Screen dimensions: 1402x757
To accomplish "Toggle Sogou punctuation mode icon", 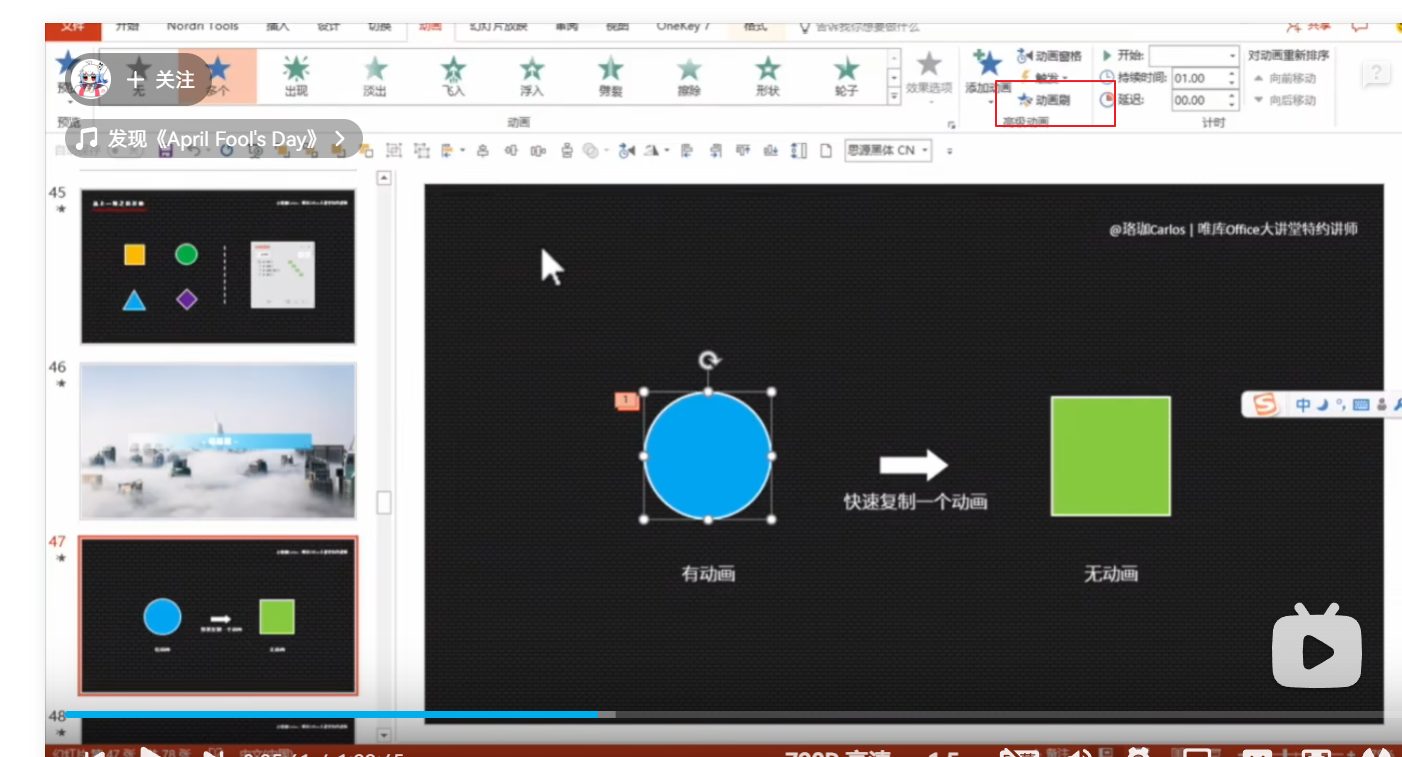I will click(x=1341, y=404).
